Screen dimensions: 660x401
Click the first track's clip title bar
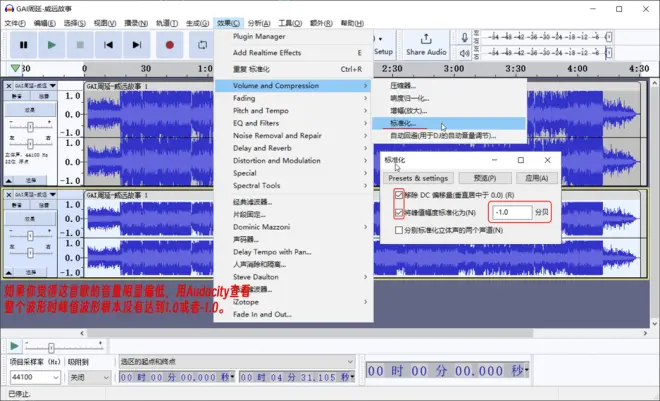(x=362, y=86)
